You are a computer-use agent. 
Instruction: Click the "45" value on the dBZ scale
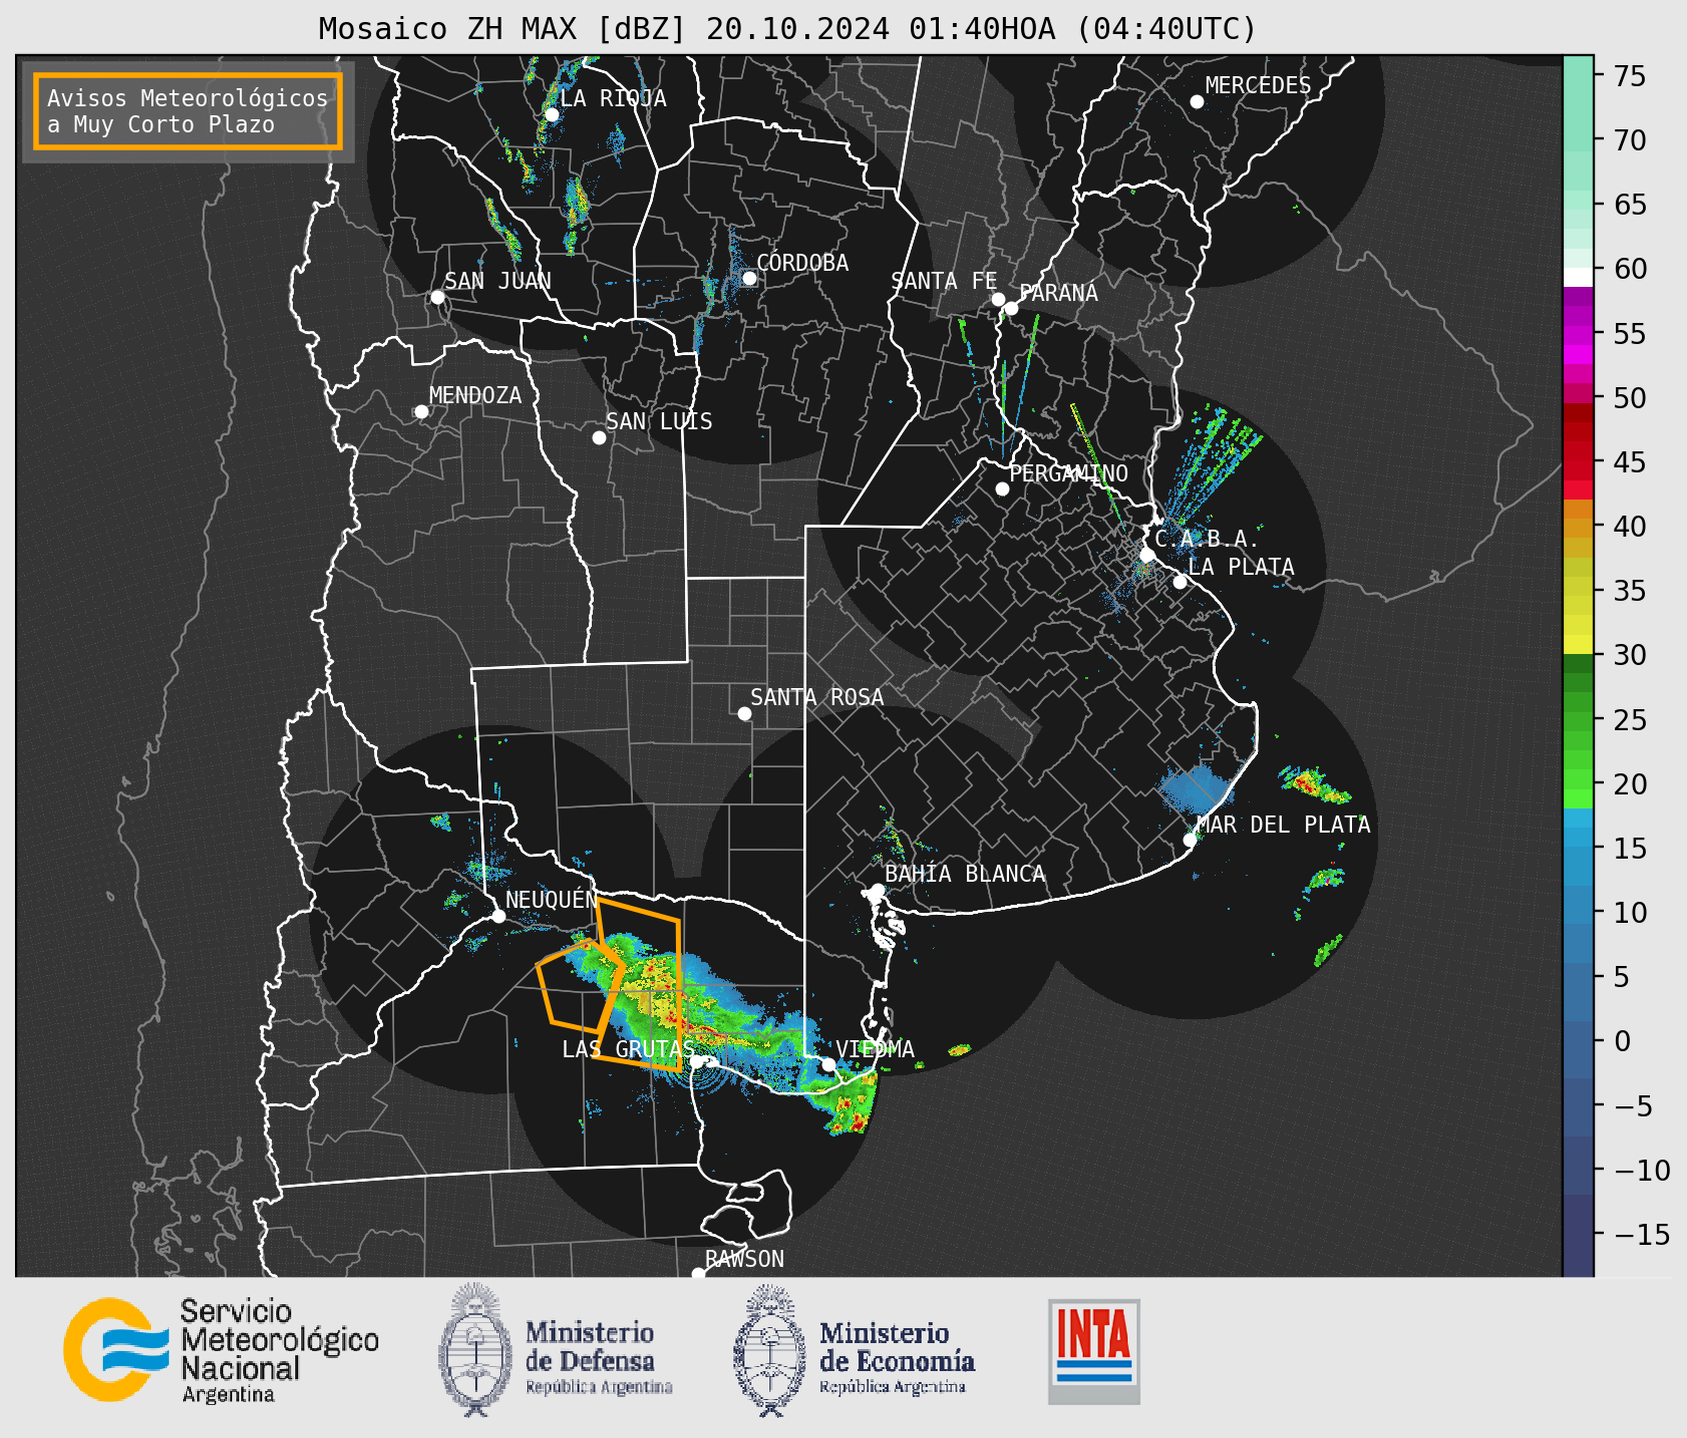pyautogui.click(x=1630, y=462)
